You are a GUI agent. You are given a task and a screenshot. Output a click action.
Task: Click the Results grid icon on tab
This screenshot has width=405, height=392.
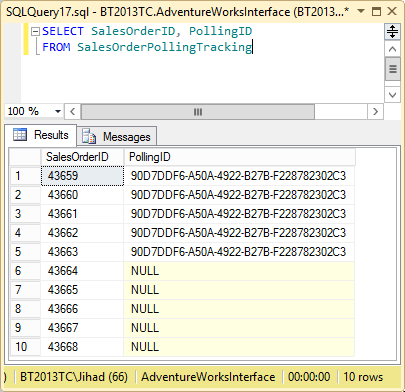(20, 135)
